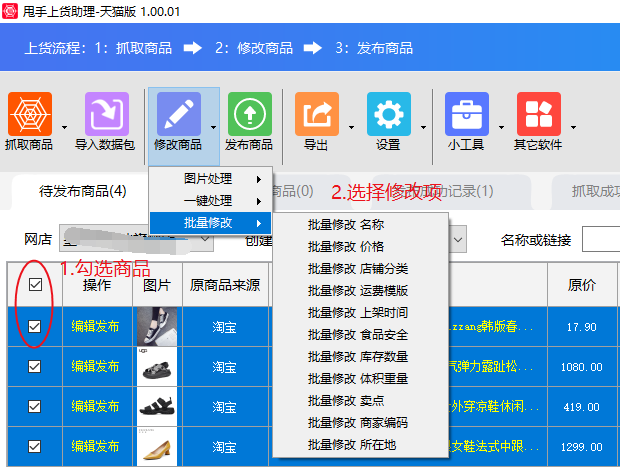
Task: Expand the 修改商品 dropdown arrow
Action: click(214, 127)
